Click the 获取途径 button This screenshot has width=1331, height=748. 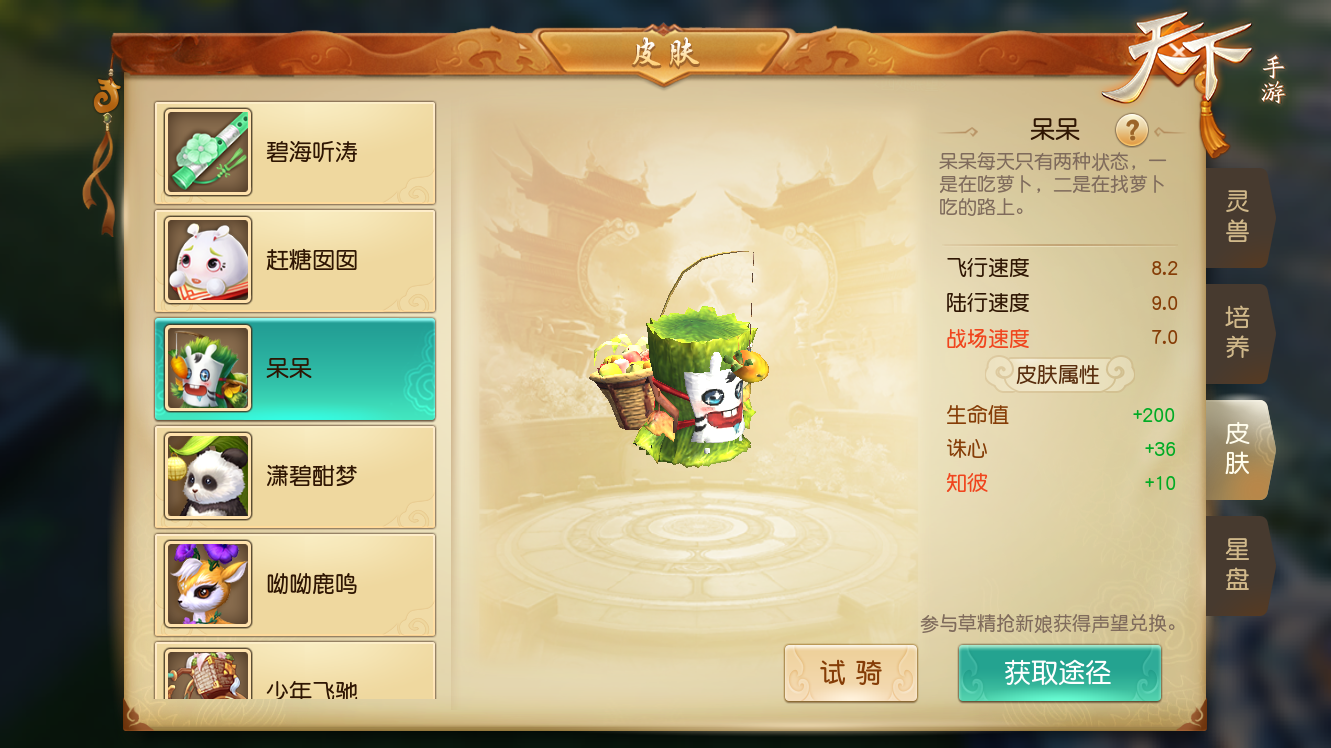point(1059,673)
